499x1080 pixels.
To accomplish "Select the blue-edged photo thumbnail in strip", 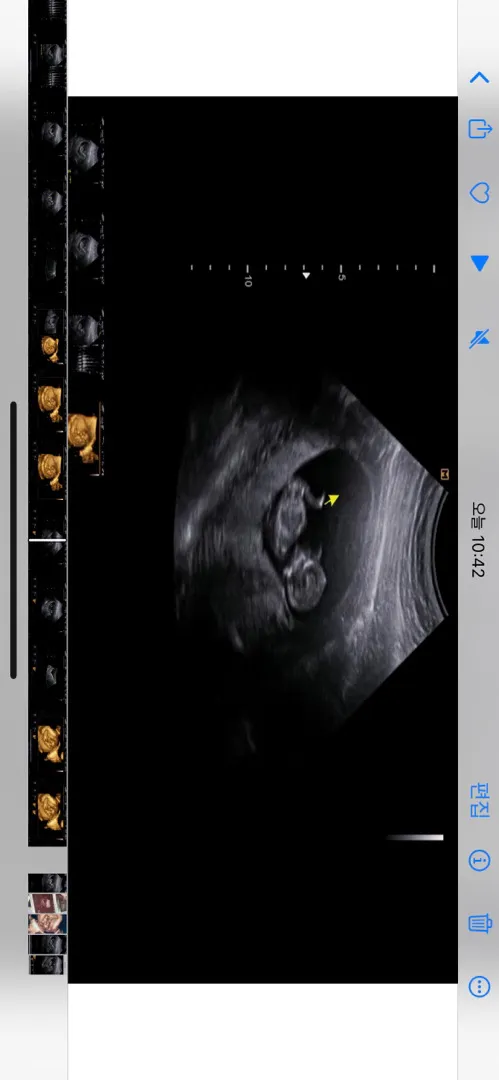I will pyautogui.click(x=48, y=924).
